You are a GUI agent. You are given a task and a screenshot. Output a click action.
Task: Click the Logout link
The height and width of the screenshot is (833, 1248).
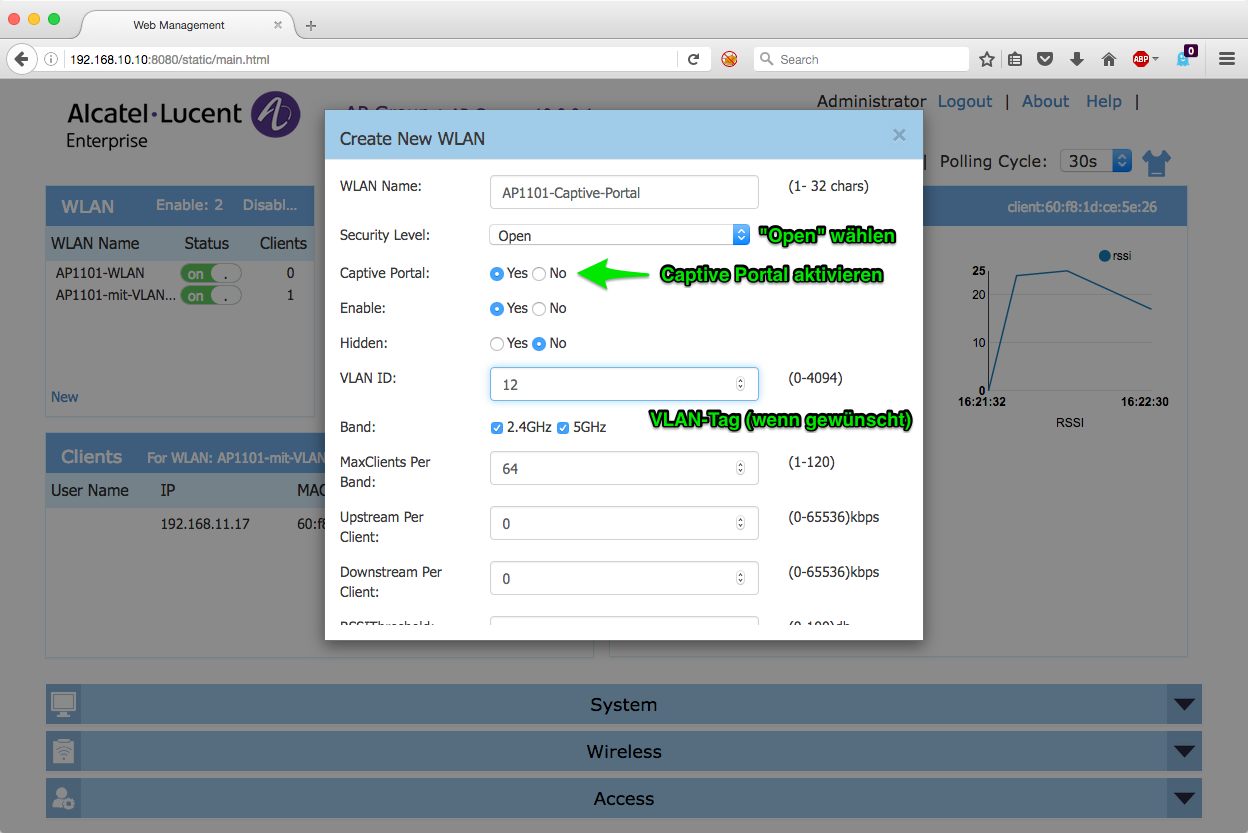(964, 101)
